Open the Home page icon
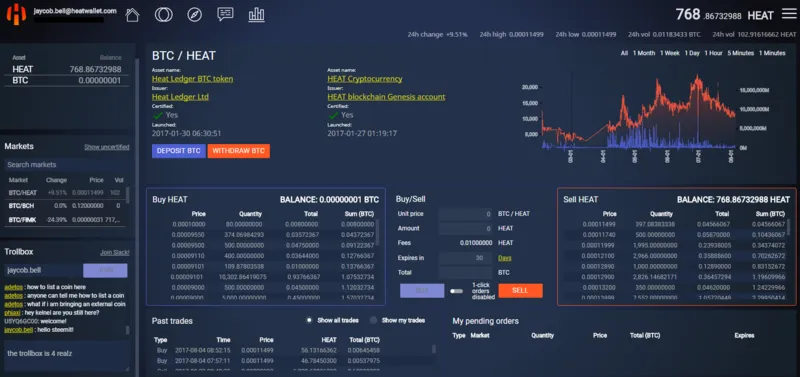The image size is (800, 377). tap(132, 14)
